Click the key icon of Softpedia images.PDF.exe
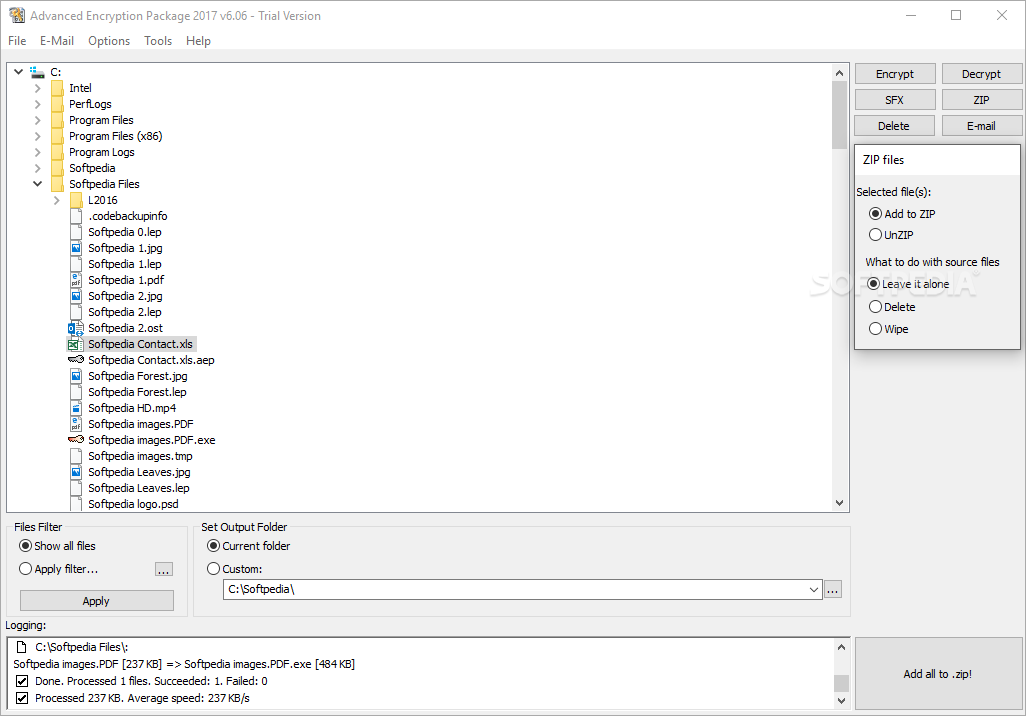Screen dimensions: 1026x716 [x=76, y=440]
